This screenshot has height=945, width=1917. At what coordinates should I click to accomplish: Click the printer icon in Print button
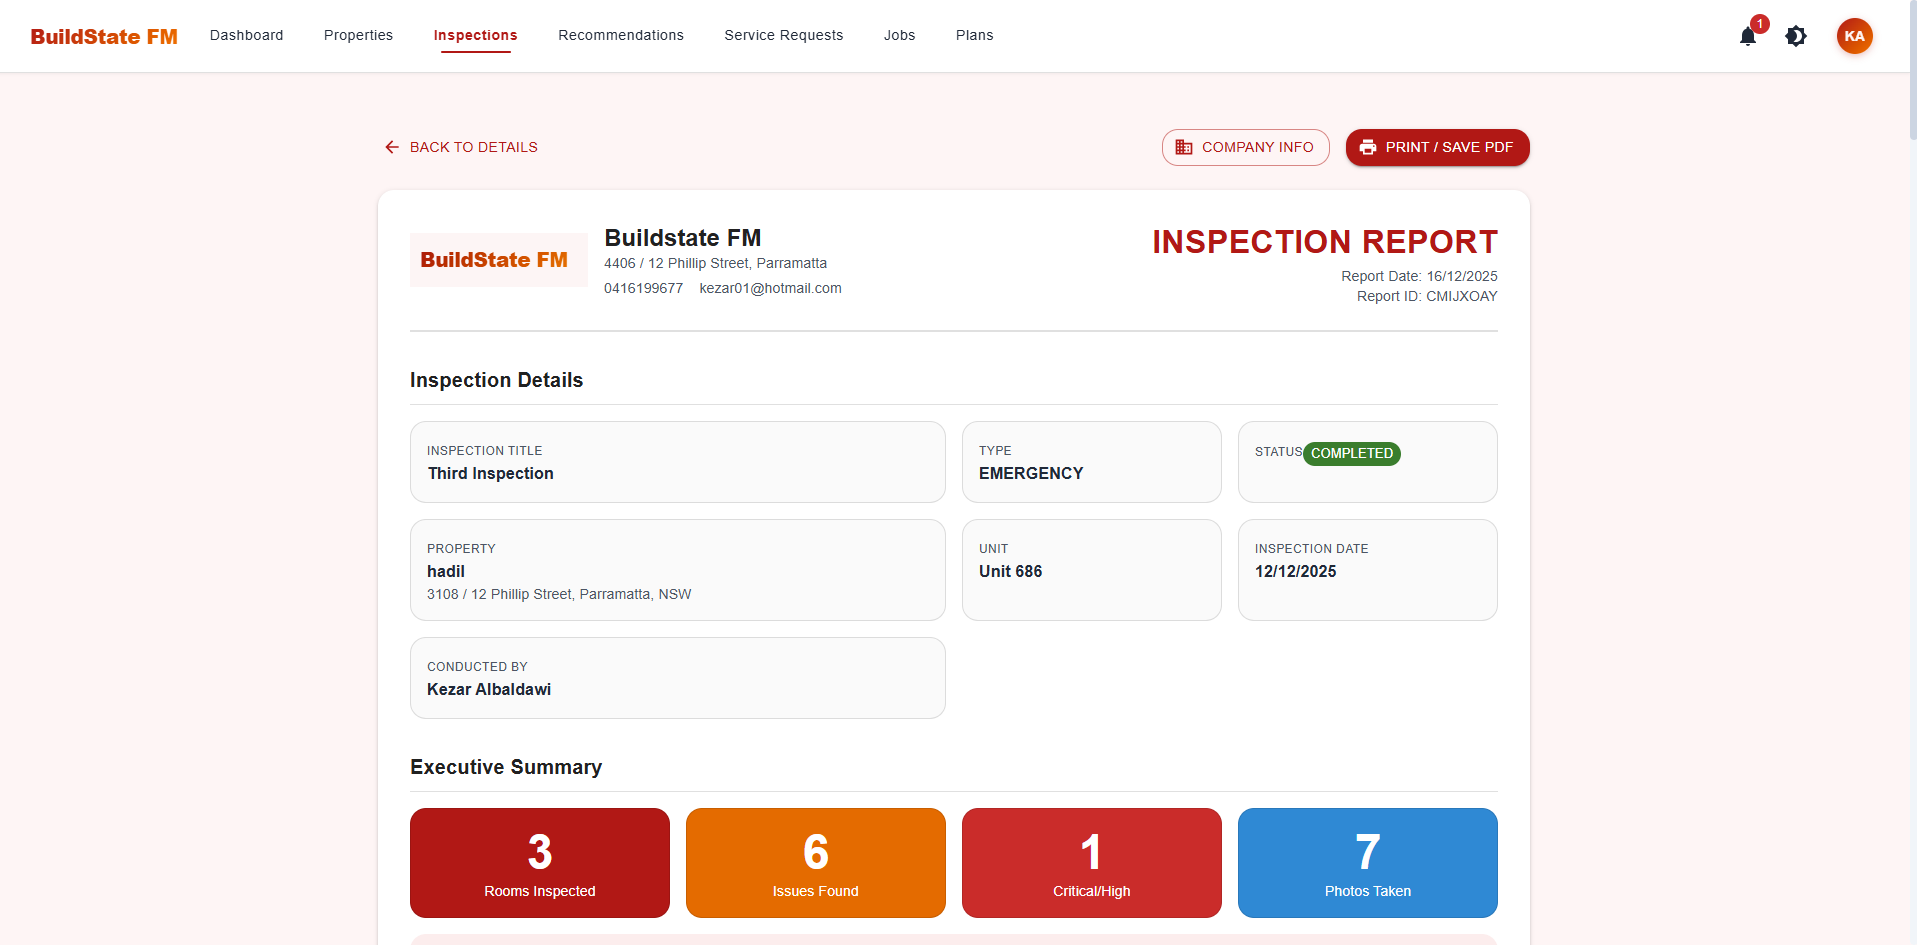tap(1368, 147)
